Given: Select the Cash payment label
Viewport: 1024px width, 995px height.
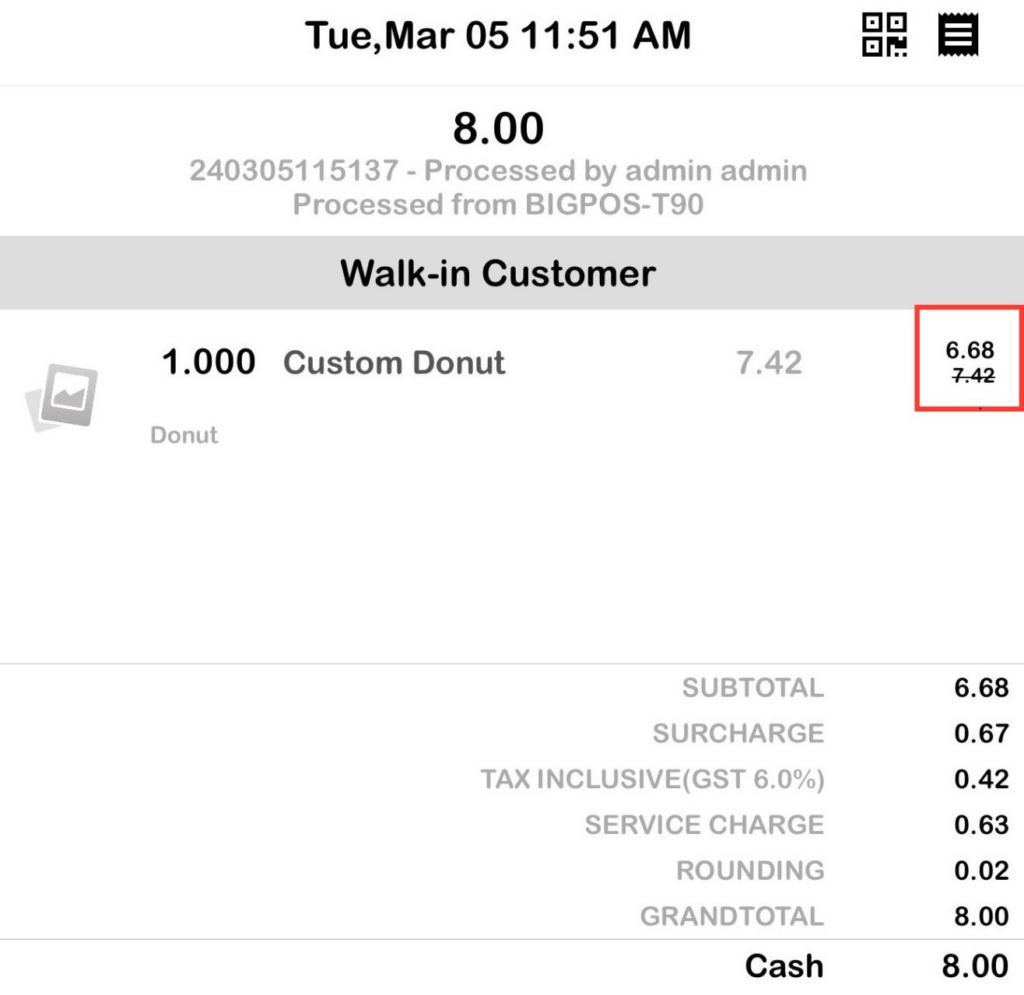Looking at the screenshot, I should point(784,966).
